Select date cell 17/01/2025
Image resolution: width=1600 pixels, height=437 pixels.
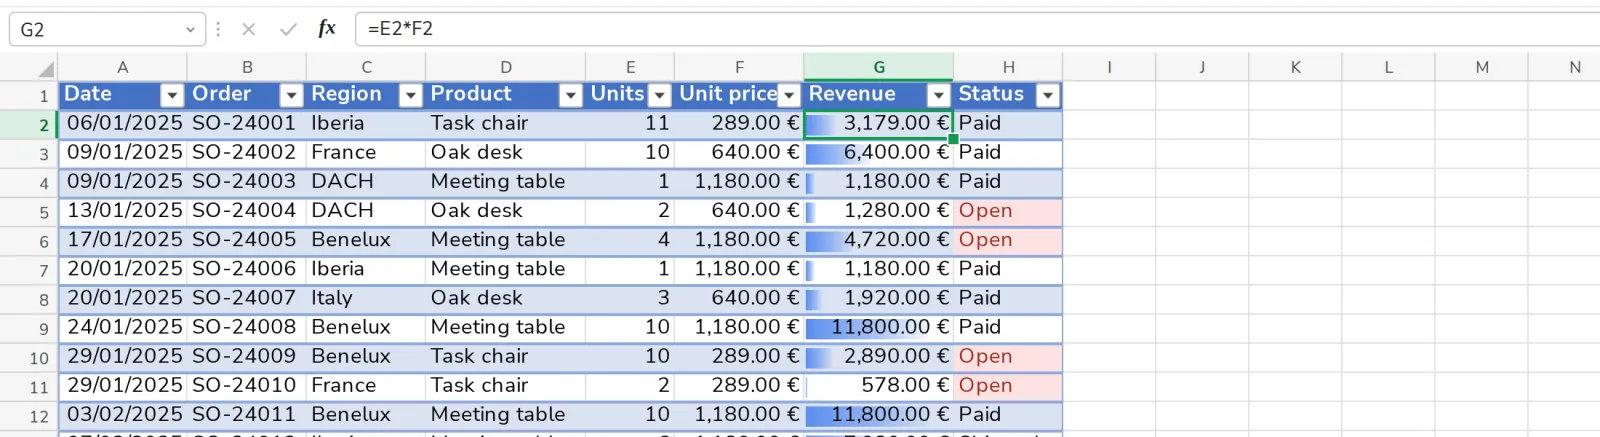(x=123, y=240)
